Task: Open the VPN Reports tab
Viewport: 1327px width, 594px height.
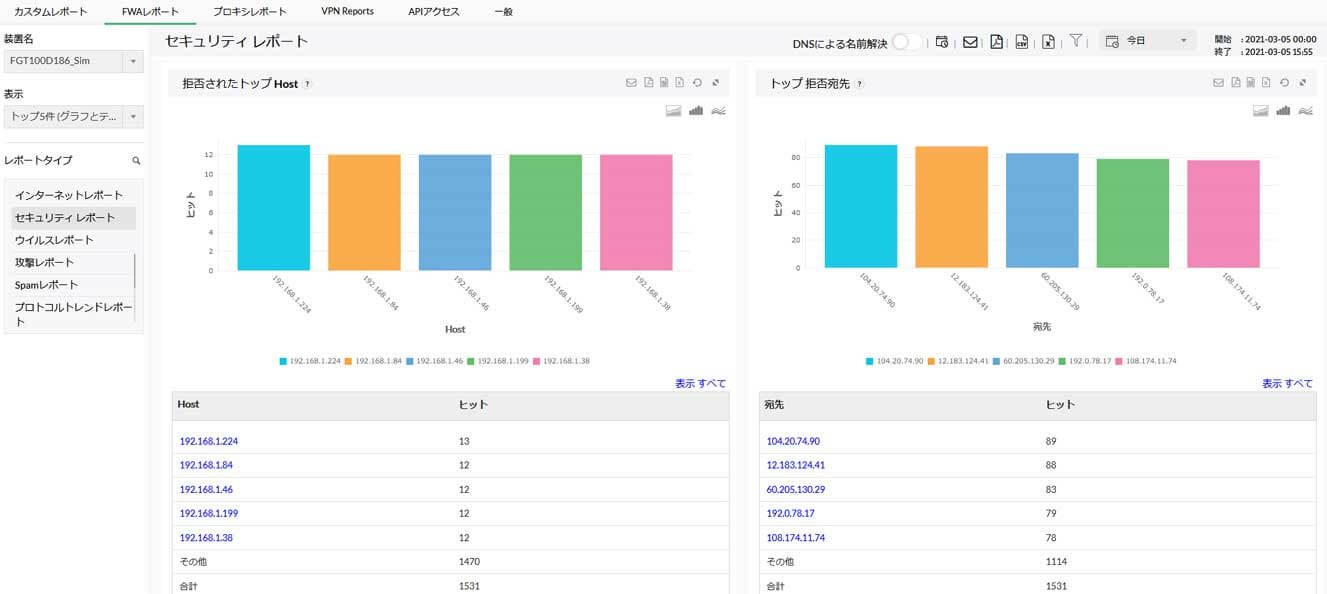Action: [347, 12]
